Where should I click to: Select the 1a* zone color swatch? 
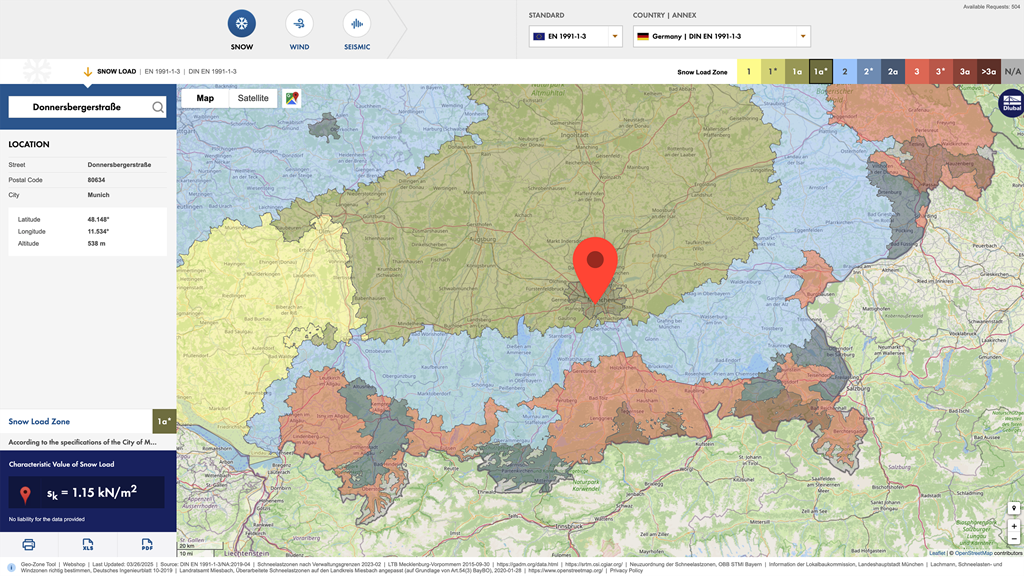(820, 71)
